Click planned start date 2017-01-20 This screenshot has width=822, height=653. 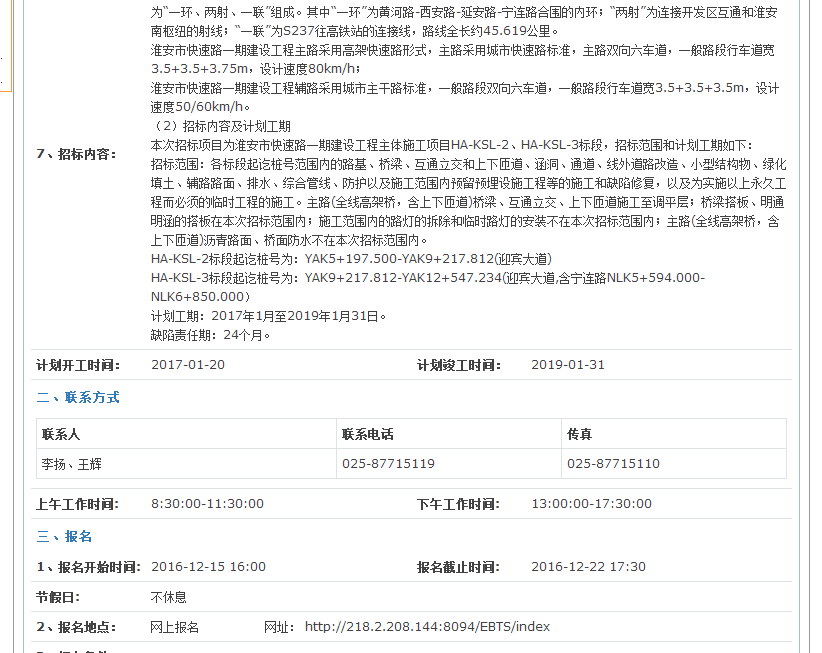188,364
